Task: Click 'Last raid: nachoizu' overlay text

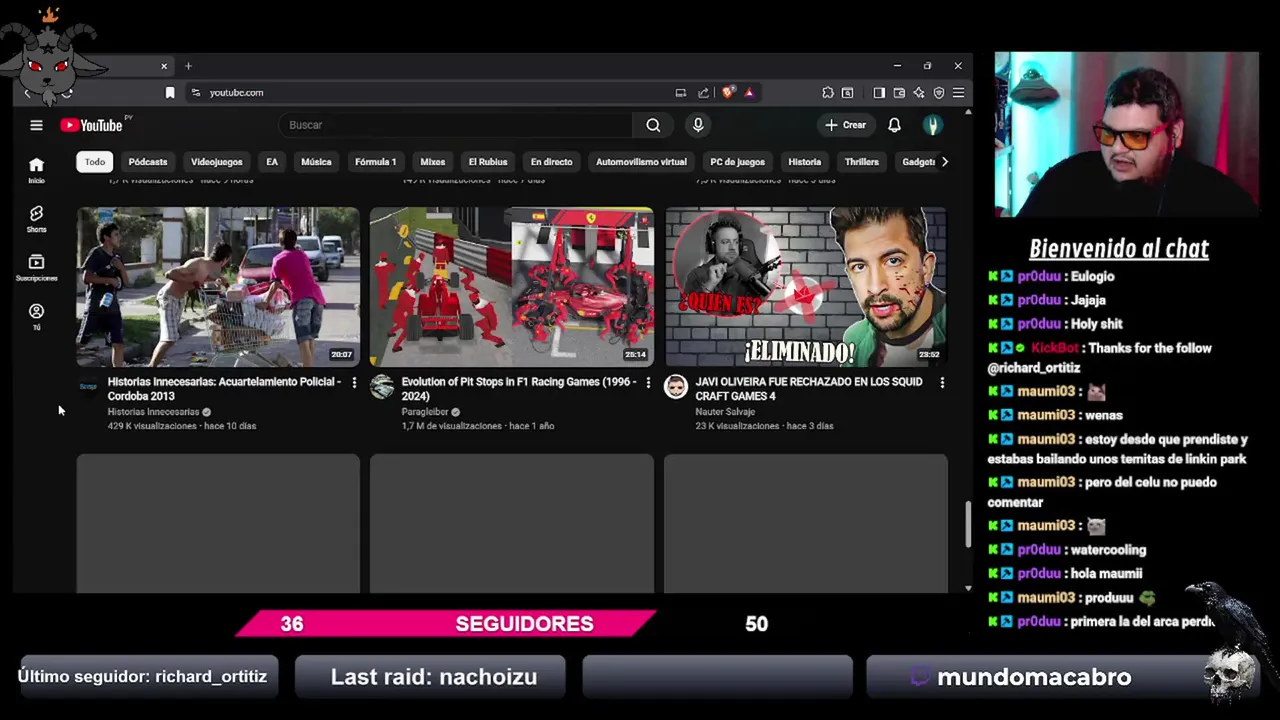Action: [434, 677]
